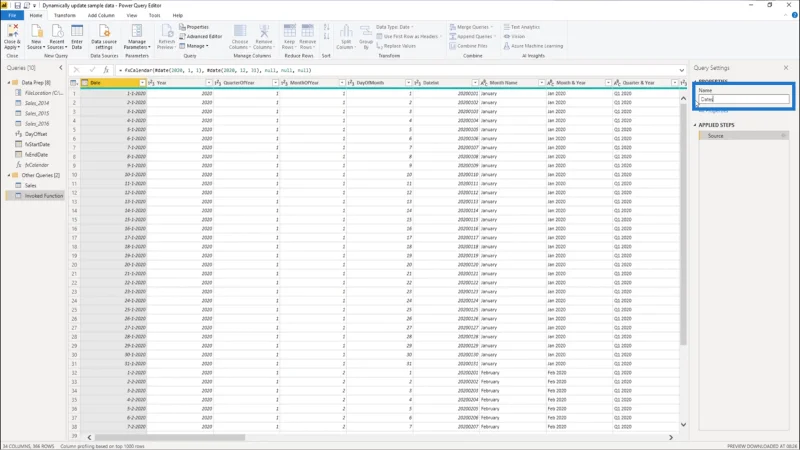
Task: Click the fx button on the formula bar
Action: click(x=106, y=70)
